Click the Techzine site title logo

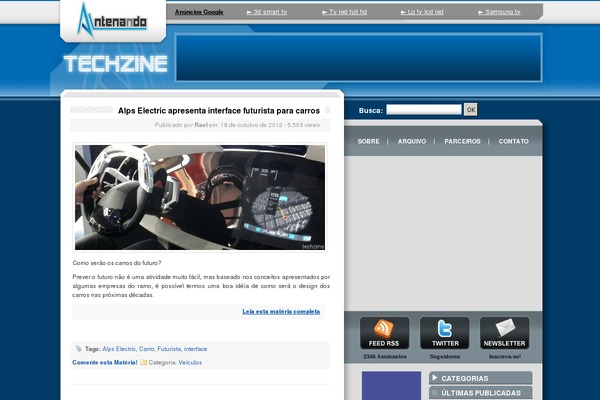click(x=116, y=64)
